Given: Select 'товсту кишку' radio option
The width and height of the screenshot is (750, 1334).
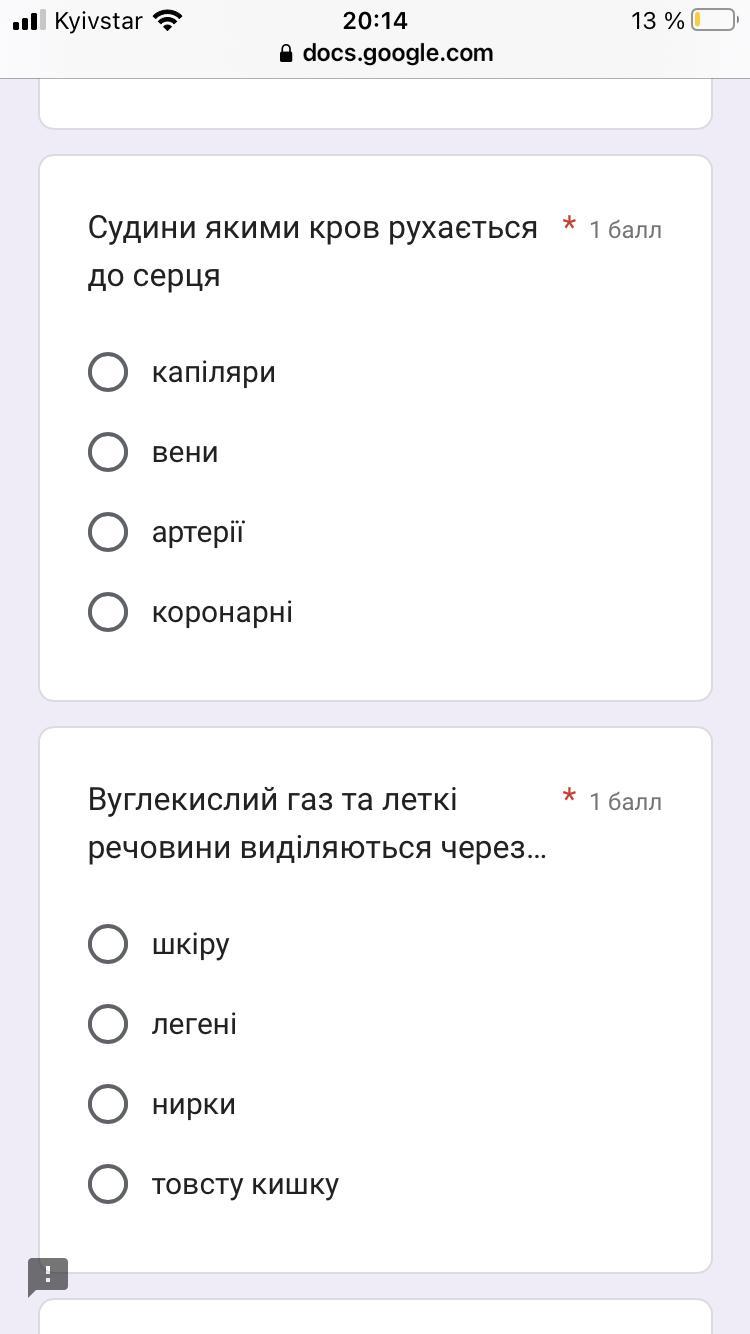Looking at the screenshot, I should (108, 1184).
